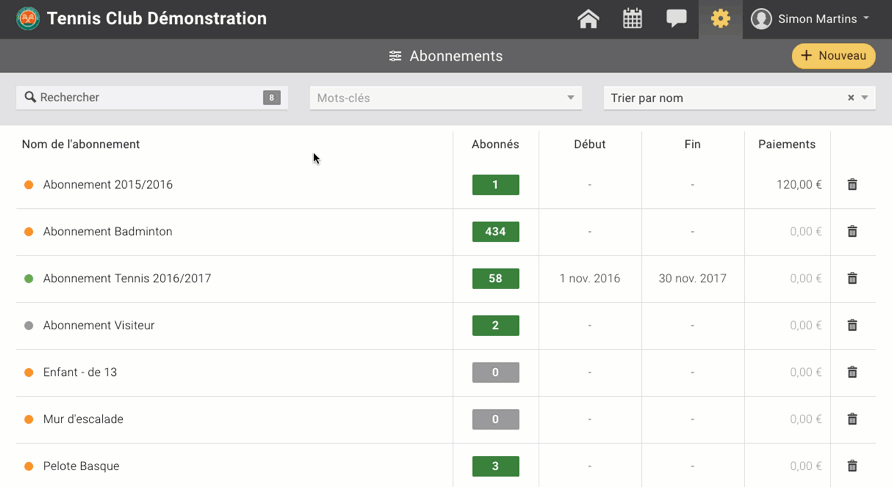Delete Abonnement 2015/2016 with trash icon

point(852,185)
